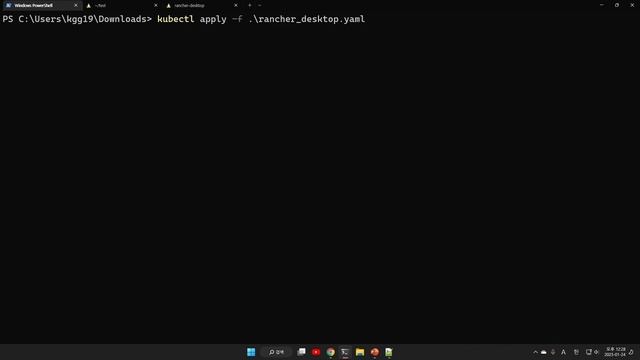Open the notification bell in tray
The width and height of the screenshot is (640, 360).
click(631, 352)
